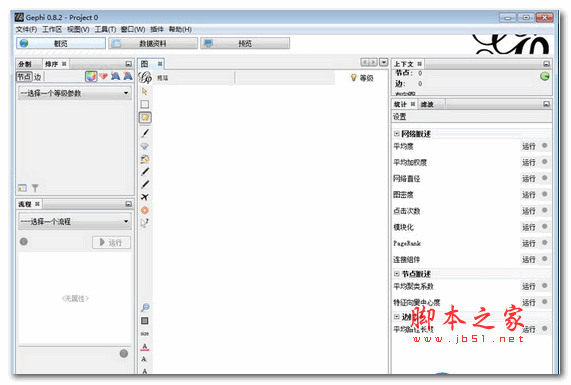This screenshot has height=385, width=571.
Task: Select the direct selection arrow tool
Action: click(x=145, y=91)
